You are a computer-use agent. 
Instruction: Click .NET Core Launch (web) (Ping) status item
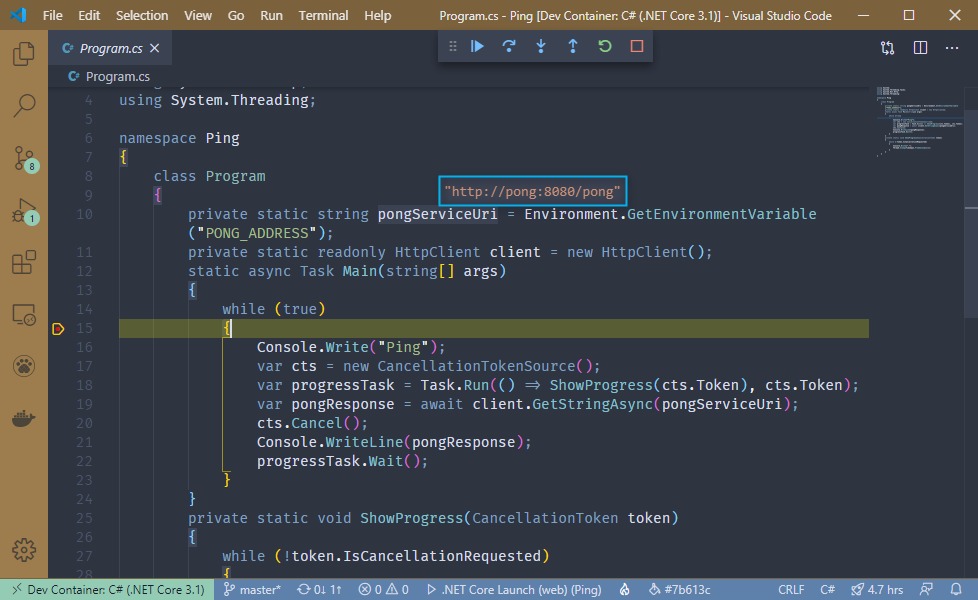514,589
